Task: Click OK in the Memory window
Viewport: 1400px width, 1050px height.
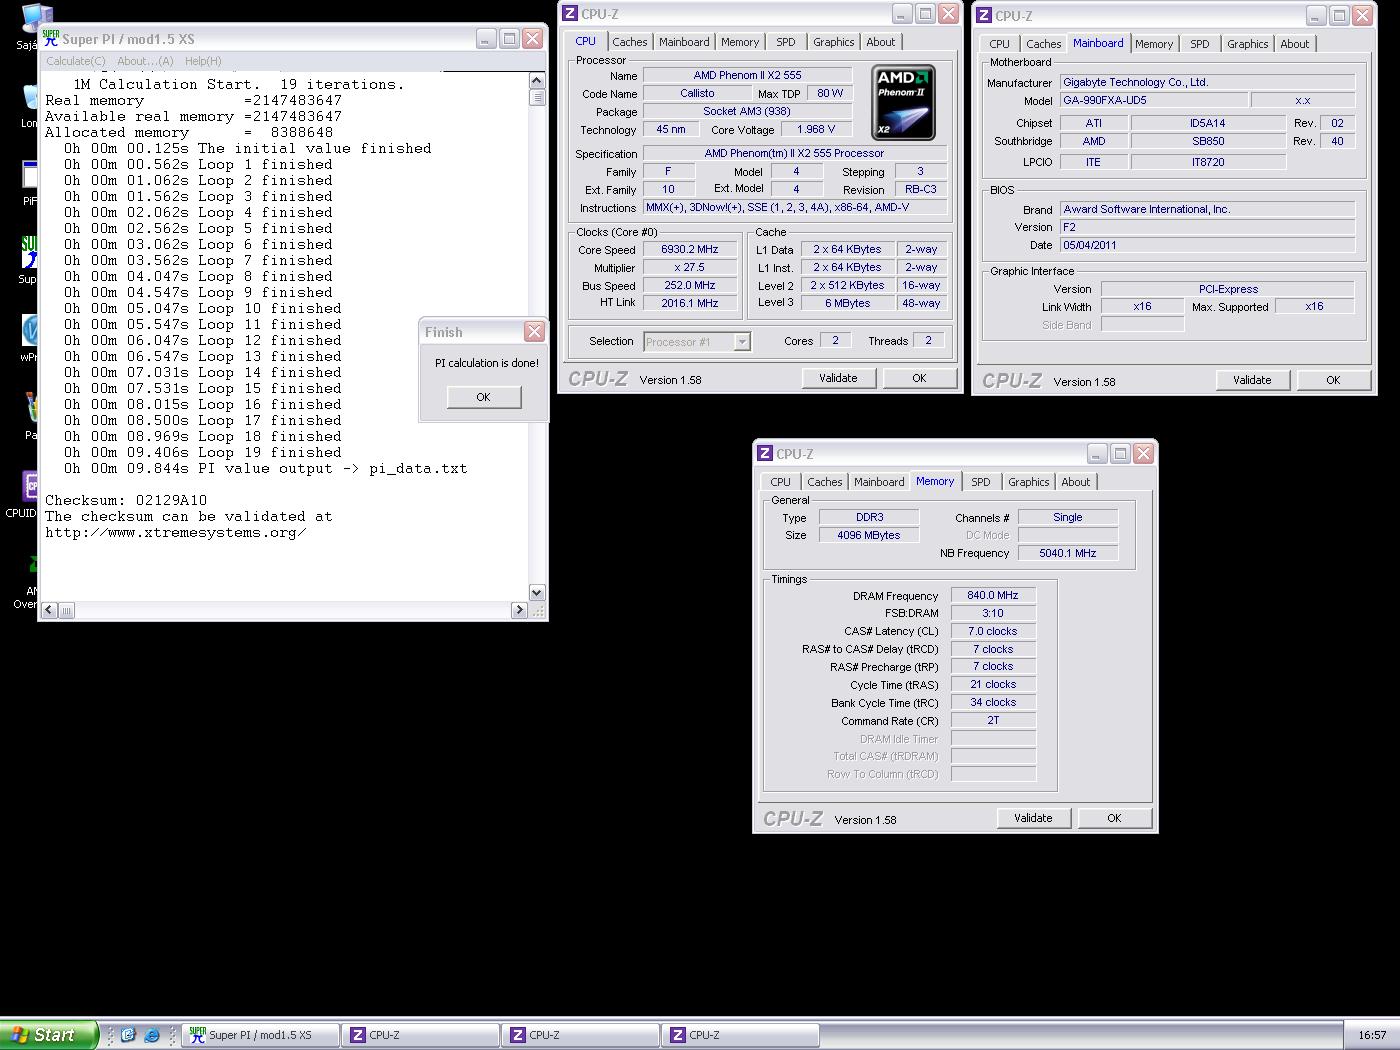Action: click(1114, 818)
